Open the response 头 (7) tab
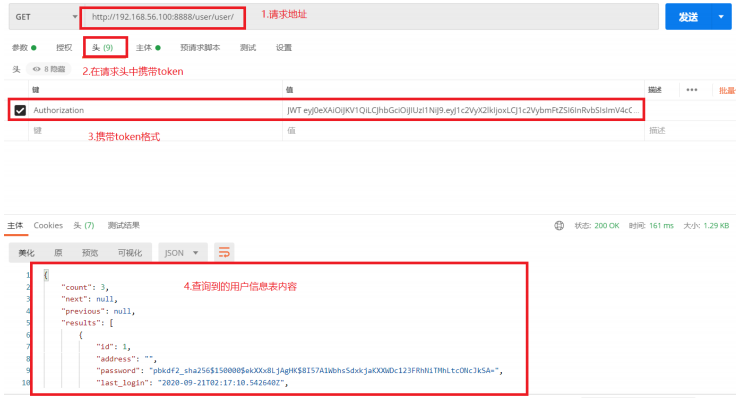The height and width of the screenshot is (406, 744). [84, 225]
